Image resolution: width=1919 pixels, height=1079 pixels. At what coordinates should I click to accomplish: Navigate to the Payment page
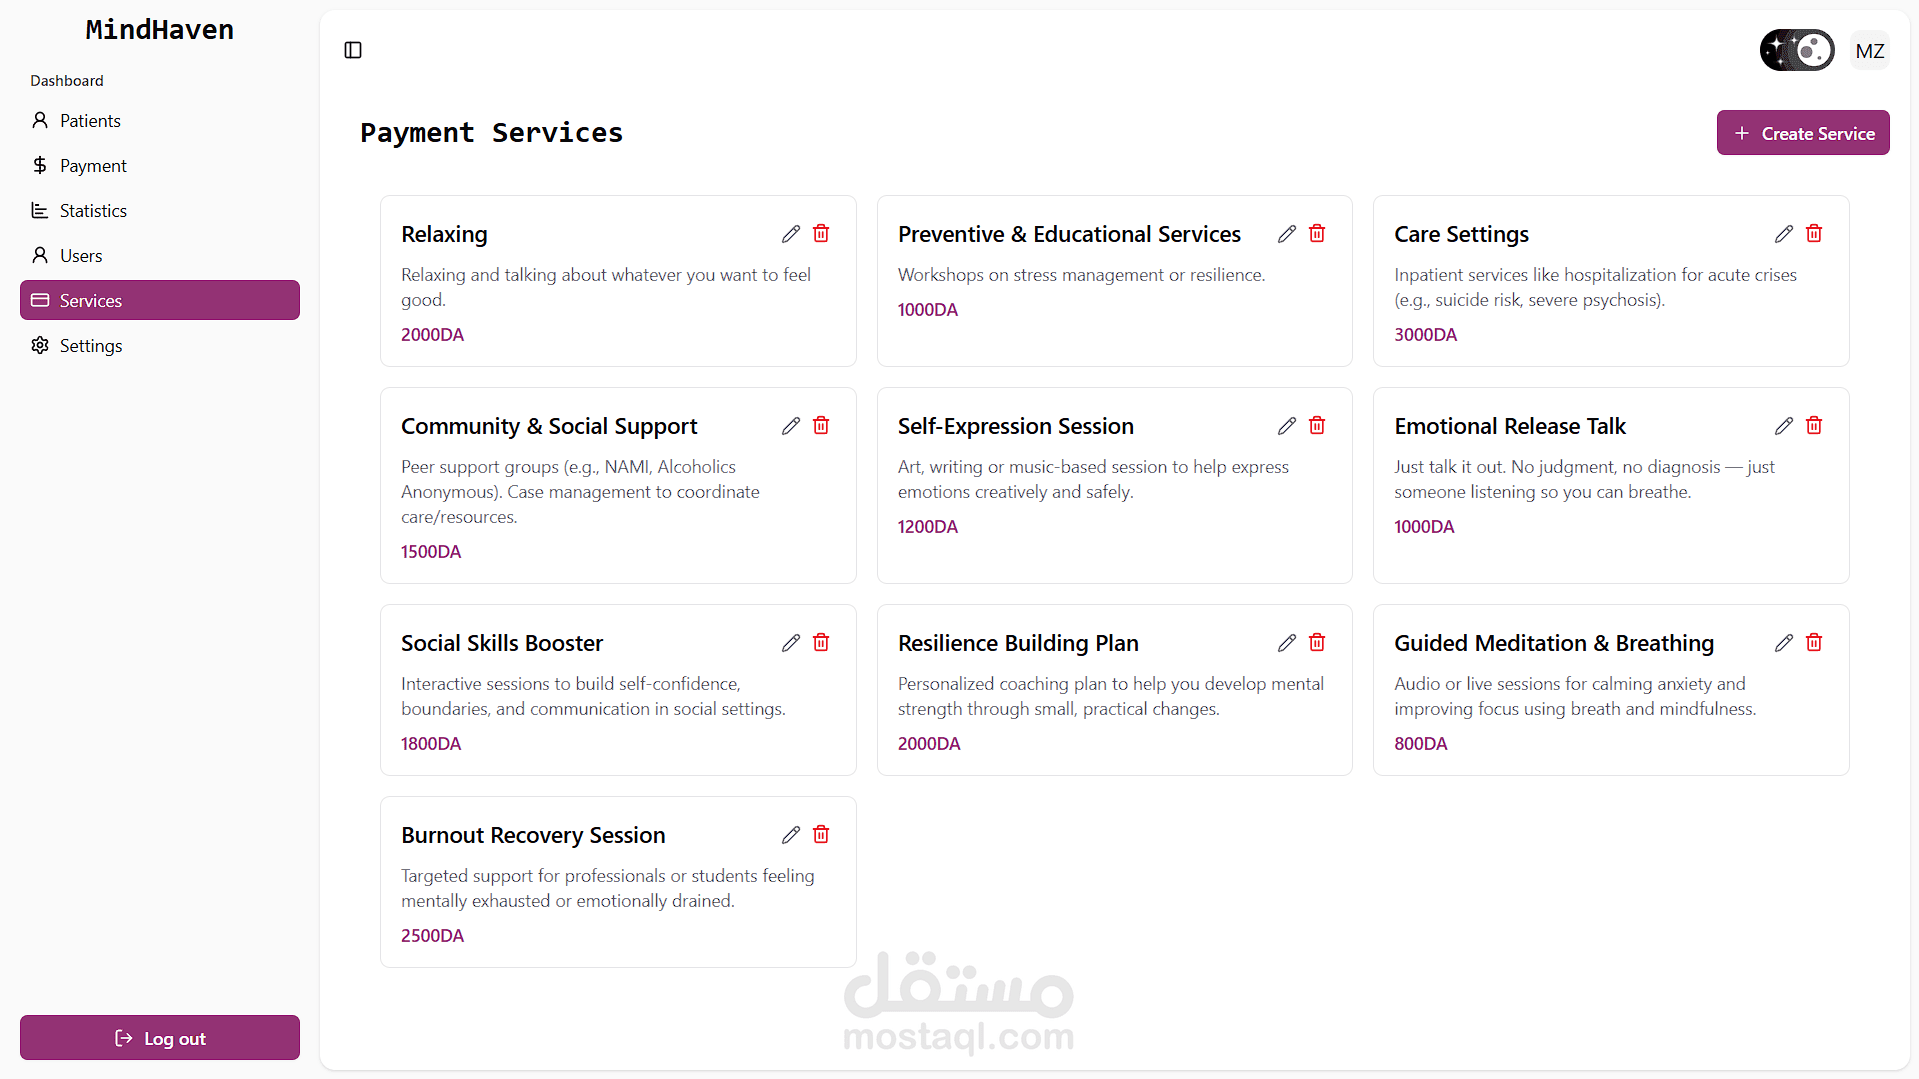pyautogui.click(x=93, y=166)
